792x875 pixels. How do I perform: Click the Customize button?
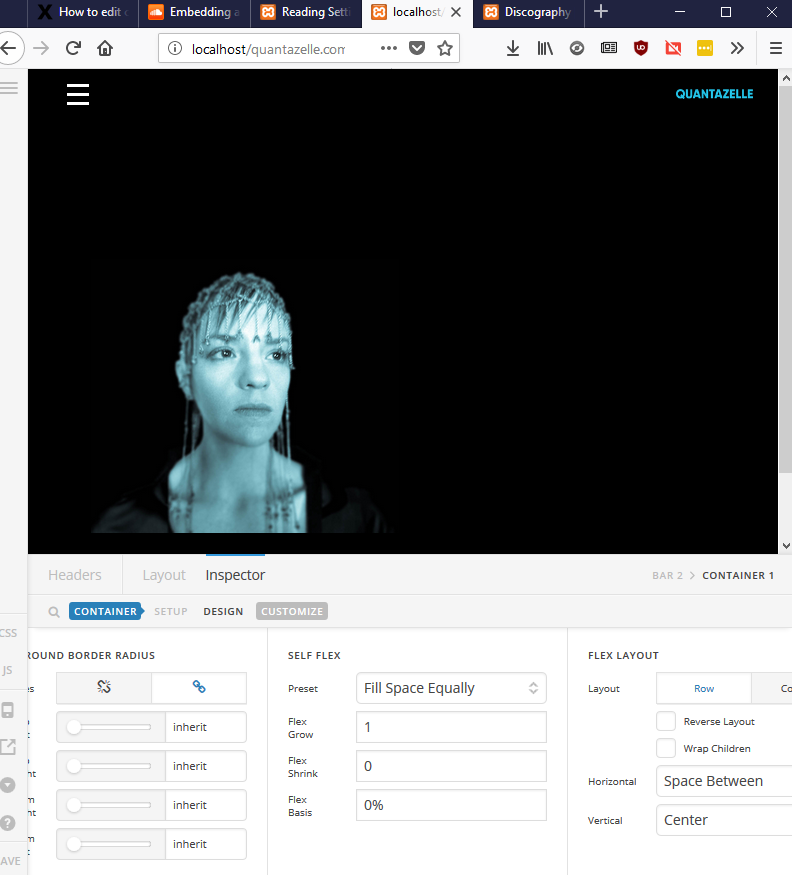click(x=292, y=611)
